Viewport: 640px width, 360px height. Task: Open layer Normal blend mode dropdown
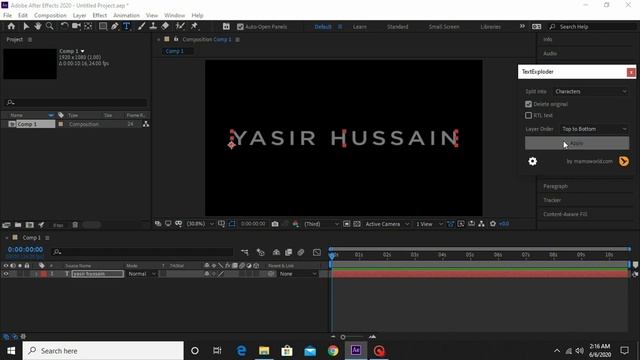coord(141,274)
